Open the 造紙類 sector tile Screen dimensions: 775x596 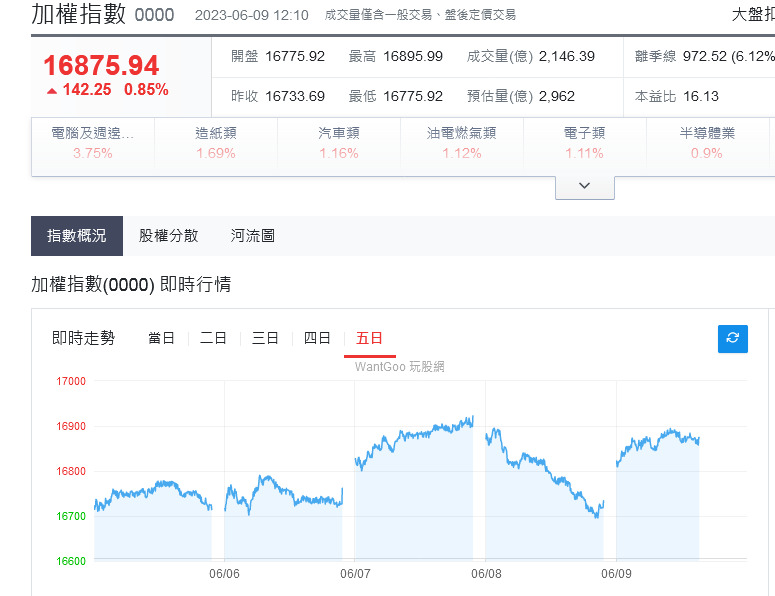(216, 143)
